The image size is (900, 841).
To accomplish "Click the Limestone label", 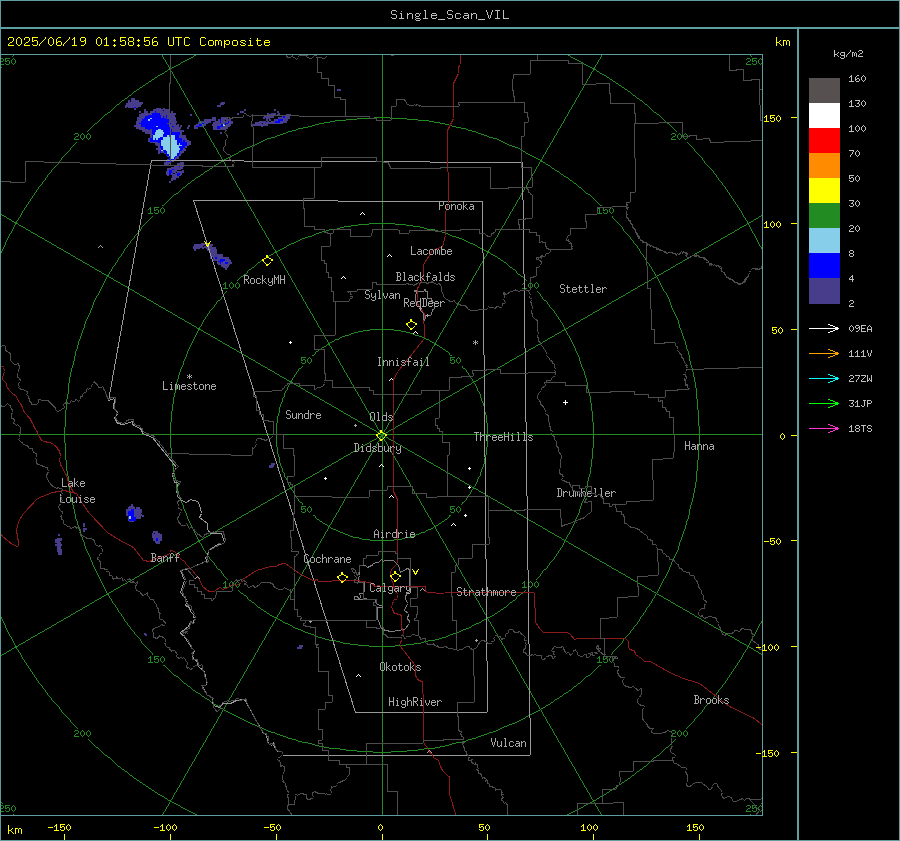I will pyautogui.click(x=189, y=386).
